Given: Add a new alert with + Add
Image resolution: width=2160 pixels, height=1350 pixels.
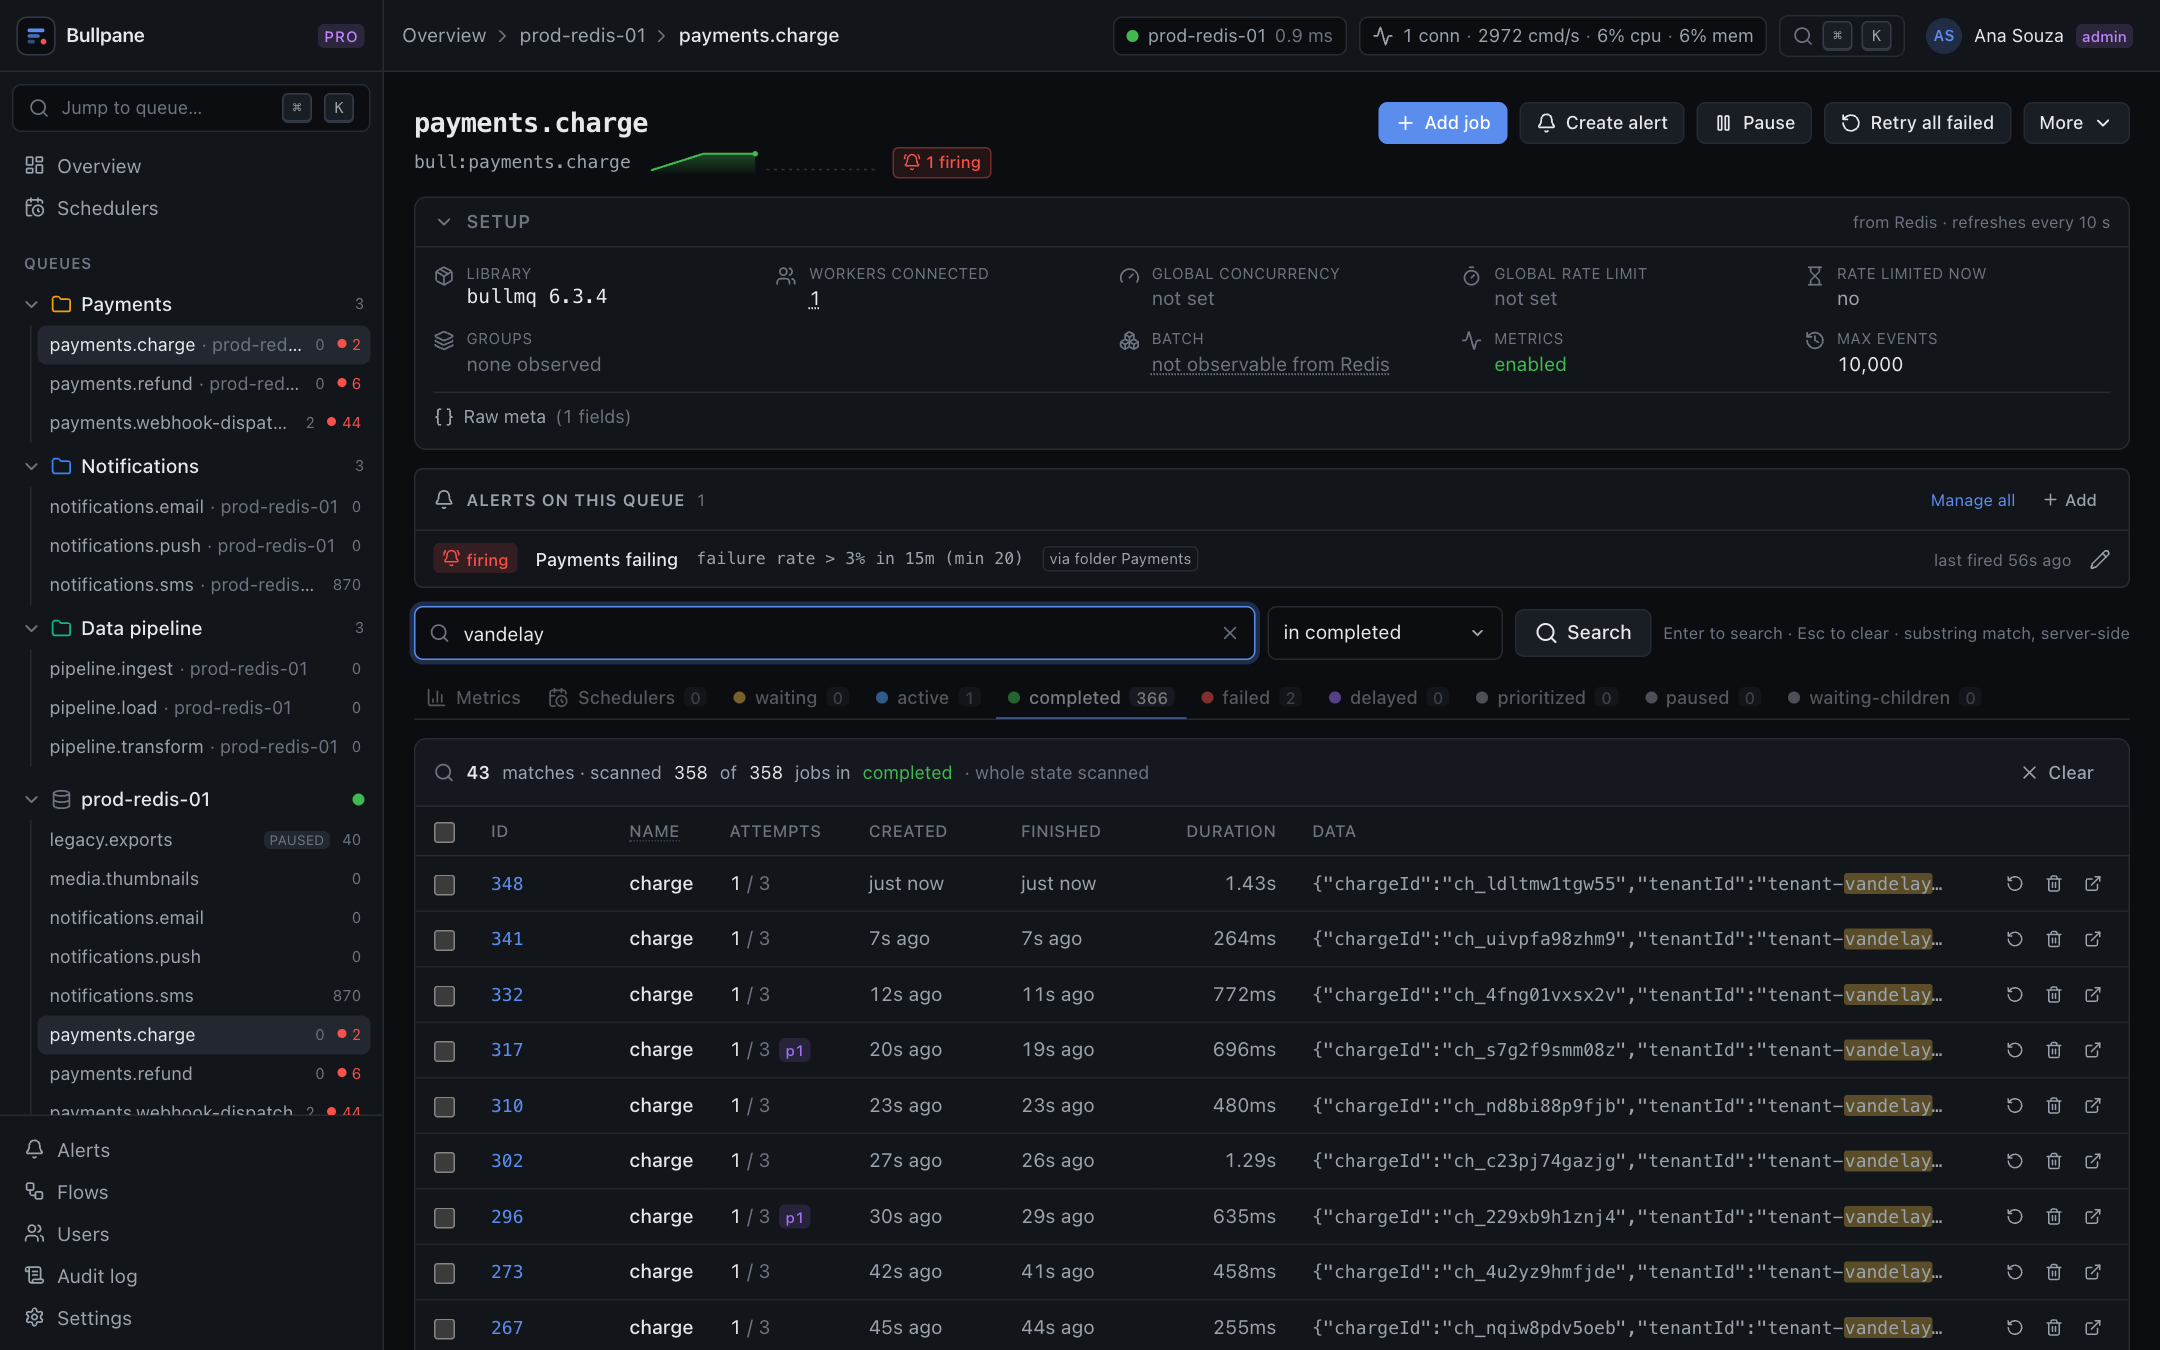Looking at the screenshot, I should [2069, 500].
